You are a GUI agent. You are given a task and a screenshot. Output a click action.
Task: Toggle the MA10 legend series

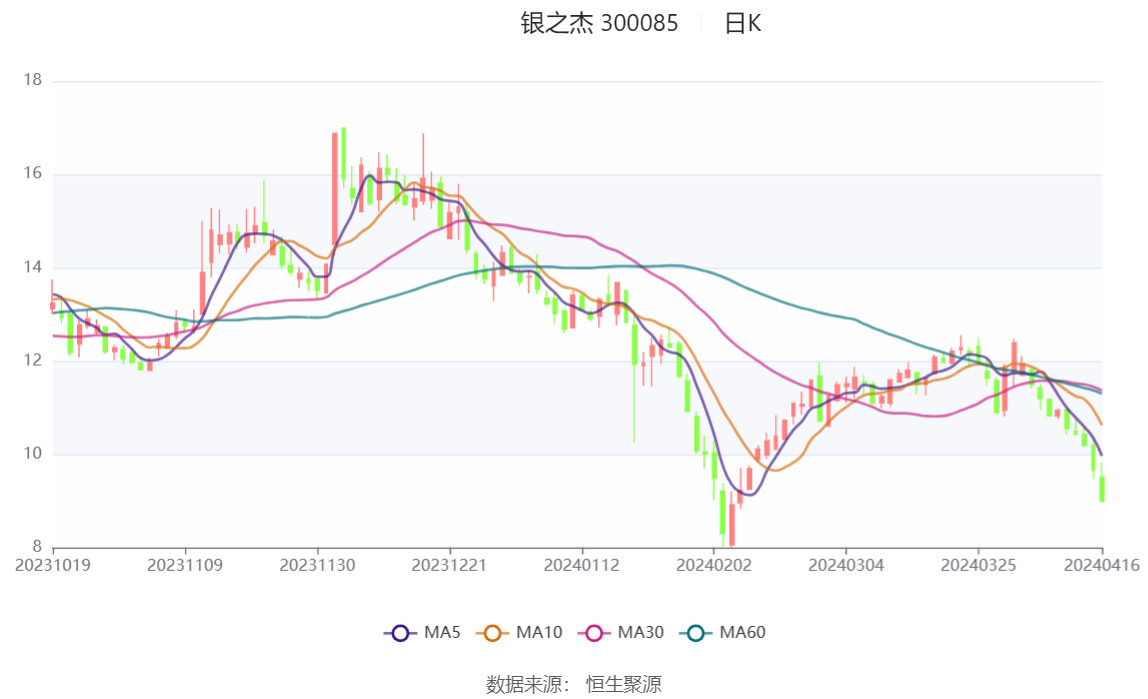(519, 632)
